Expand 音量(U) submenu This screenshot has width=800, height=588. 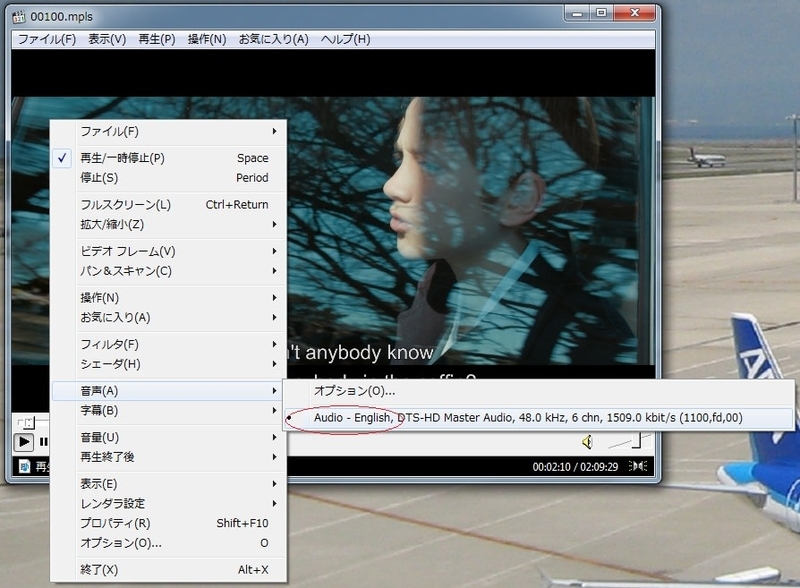point(168,437)
